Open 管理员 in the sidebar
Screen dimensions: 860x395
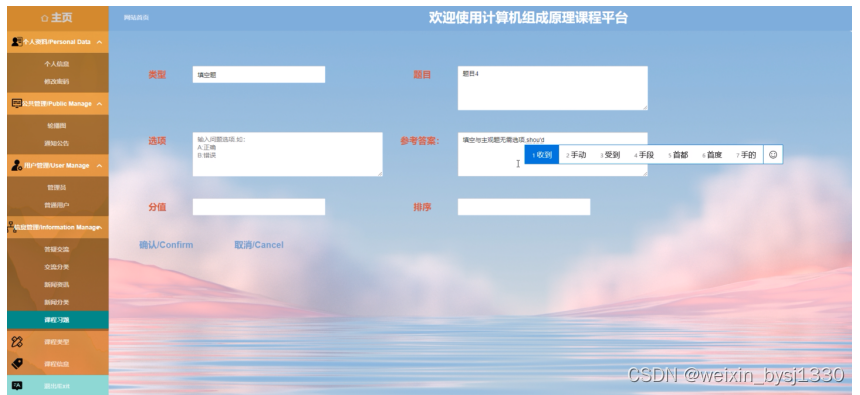(57, 188)
